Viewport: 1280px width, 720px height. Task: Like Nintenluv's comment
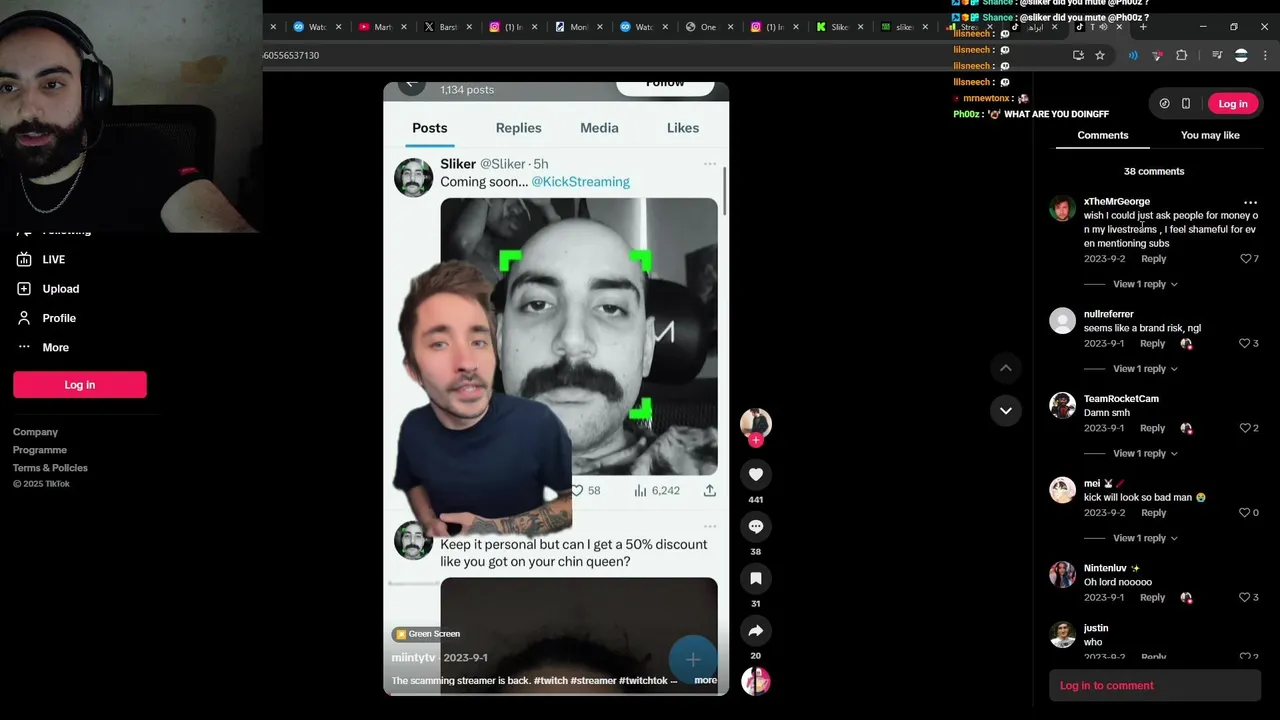coord(1246,597)
